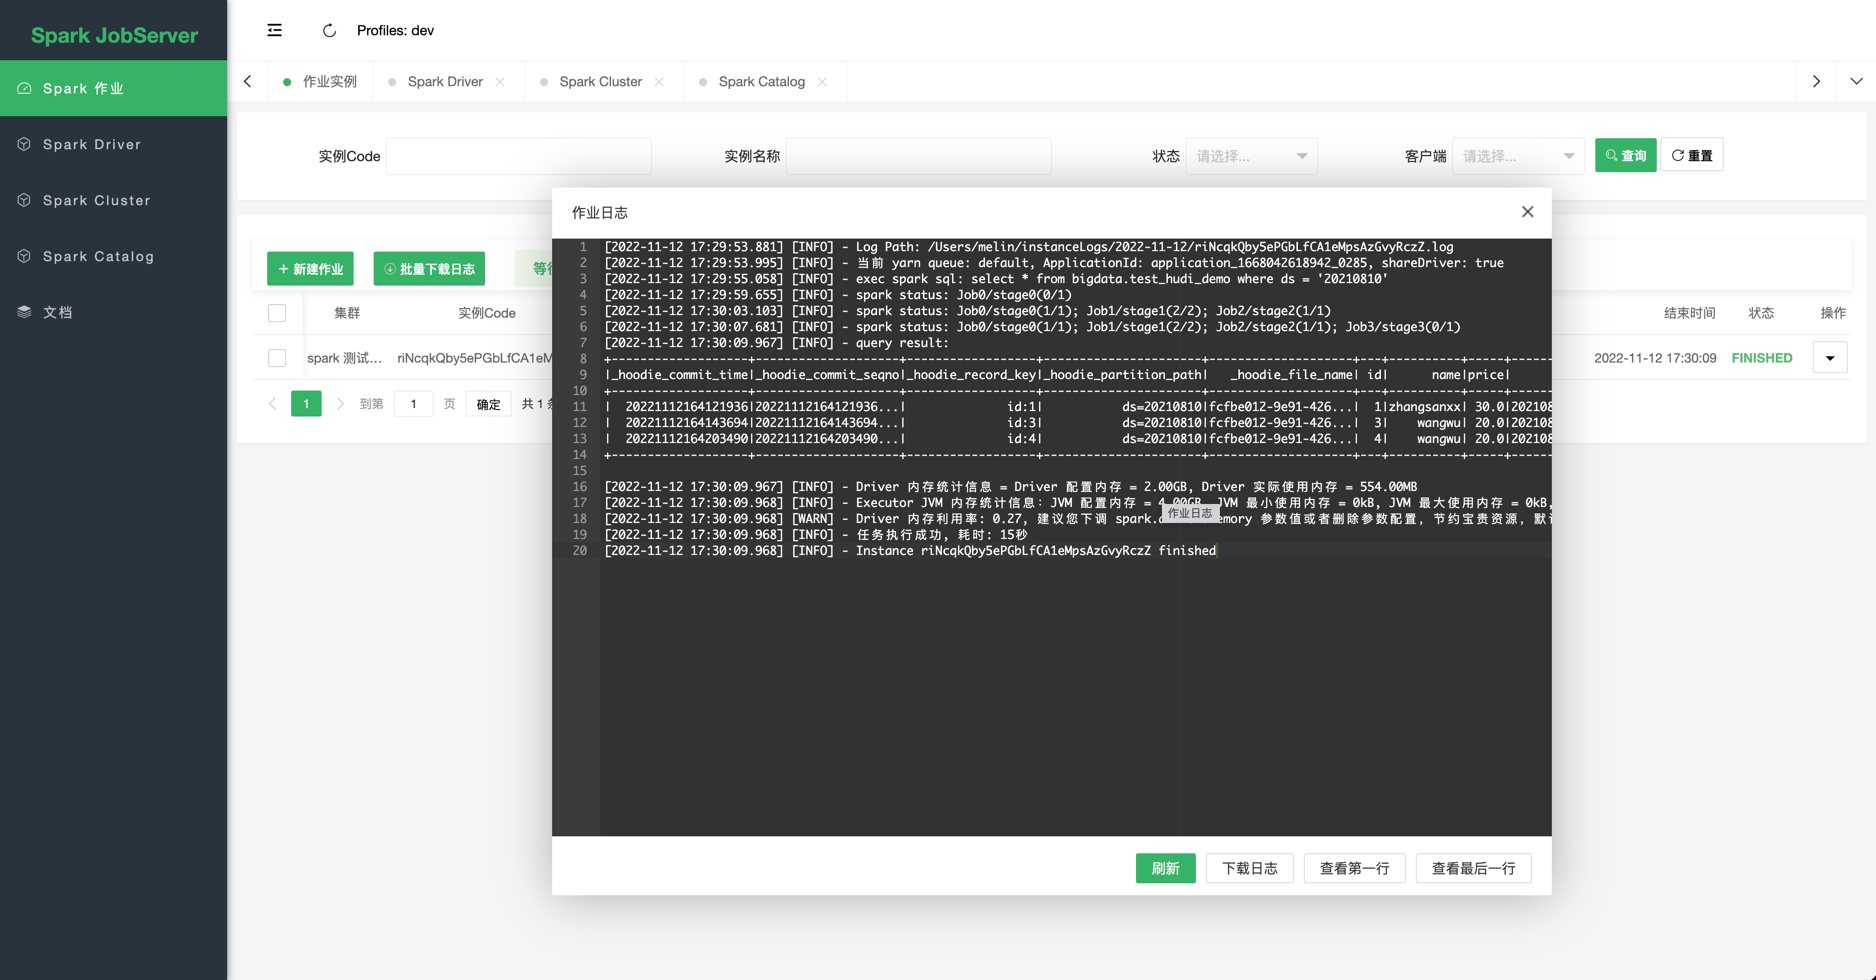Viewport: 1876px width, 980px height.
Task: Click the 下载日志 button
Action: click(1249, 868)
